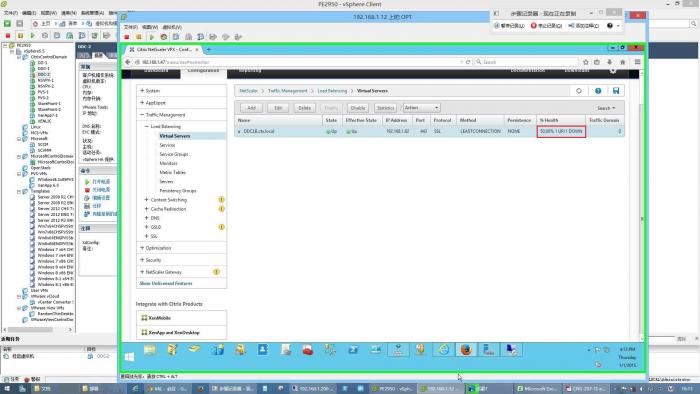Collapse the Traffic Management node
Screen dimensions: 700x394
pos(142,115)
